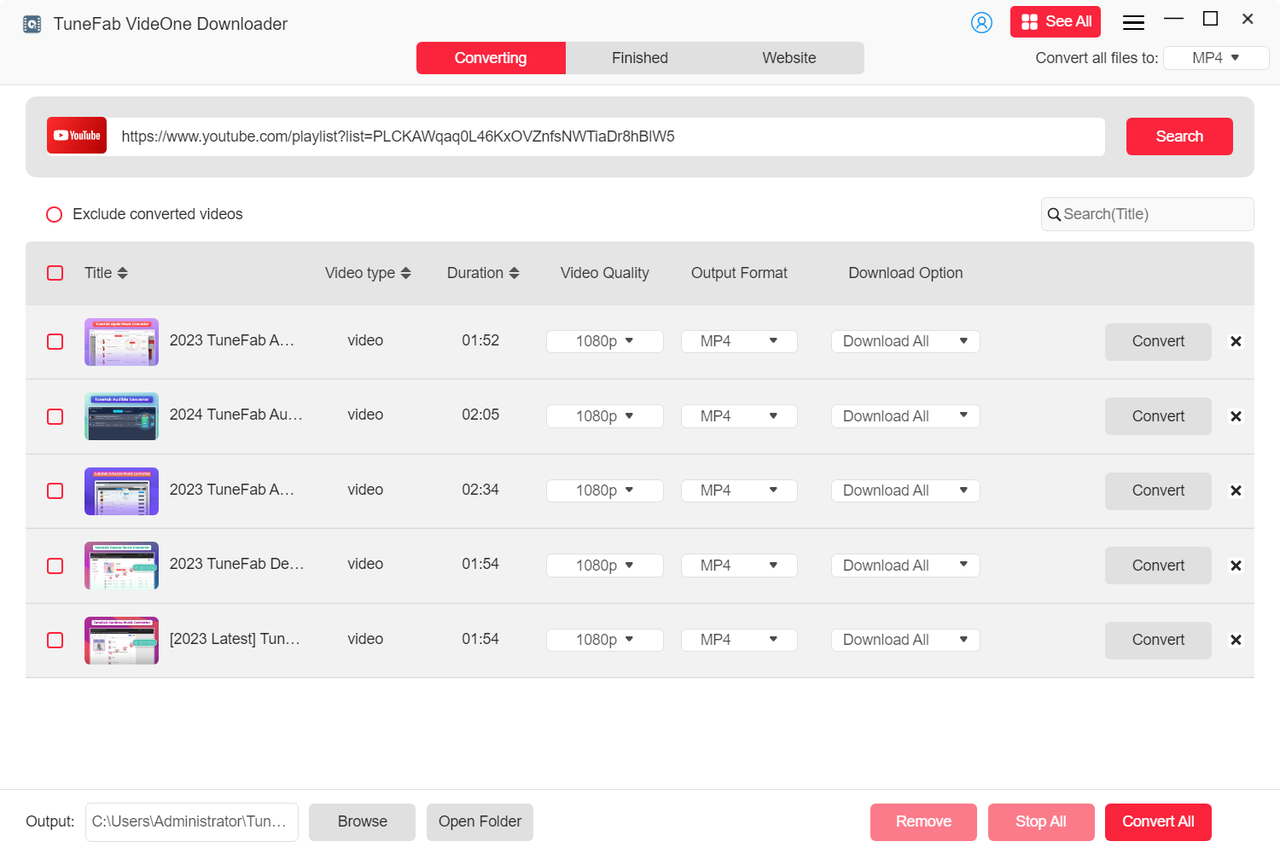
Task: Convert the [2023 Latest] Tun… video
Action: (1158, 640)
